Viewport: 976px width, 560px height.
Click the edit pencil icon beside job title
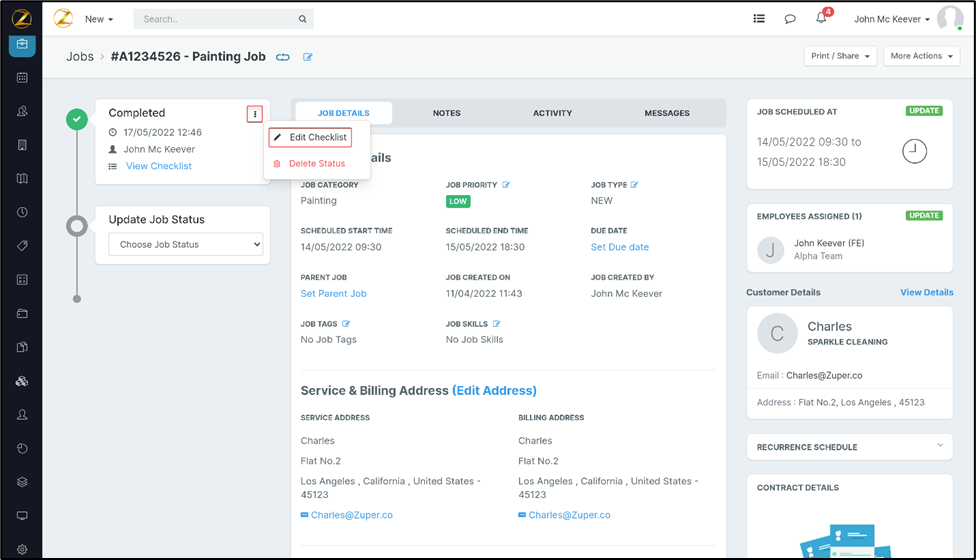(308, 57)
